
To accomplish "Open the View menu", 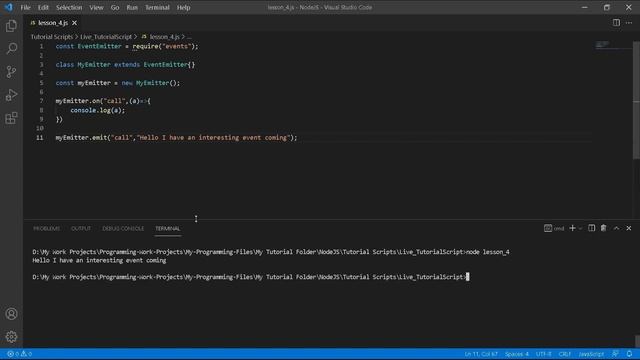I will tap(96, 7).
